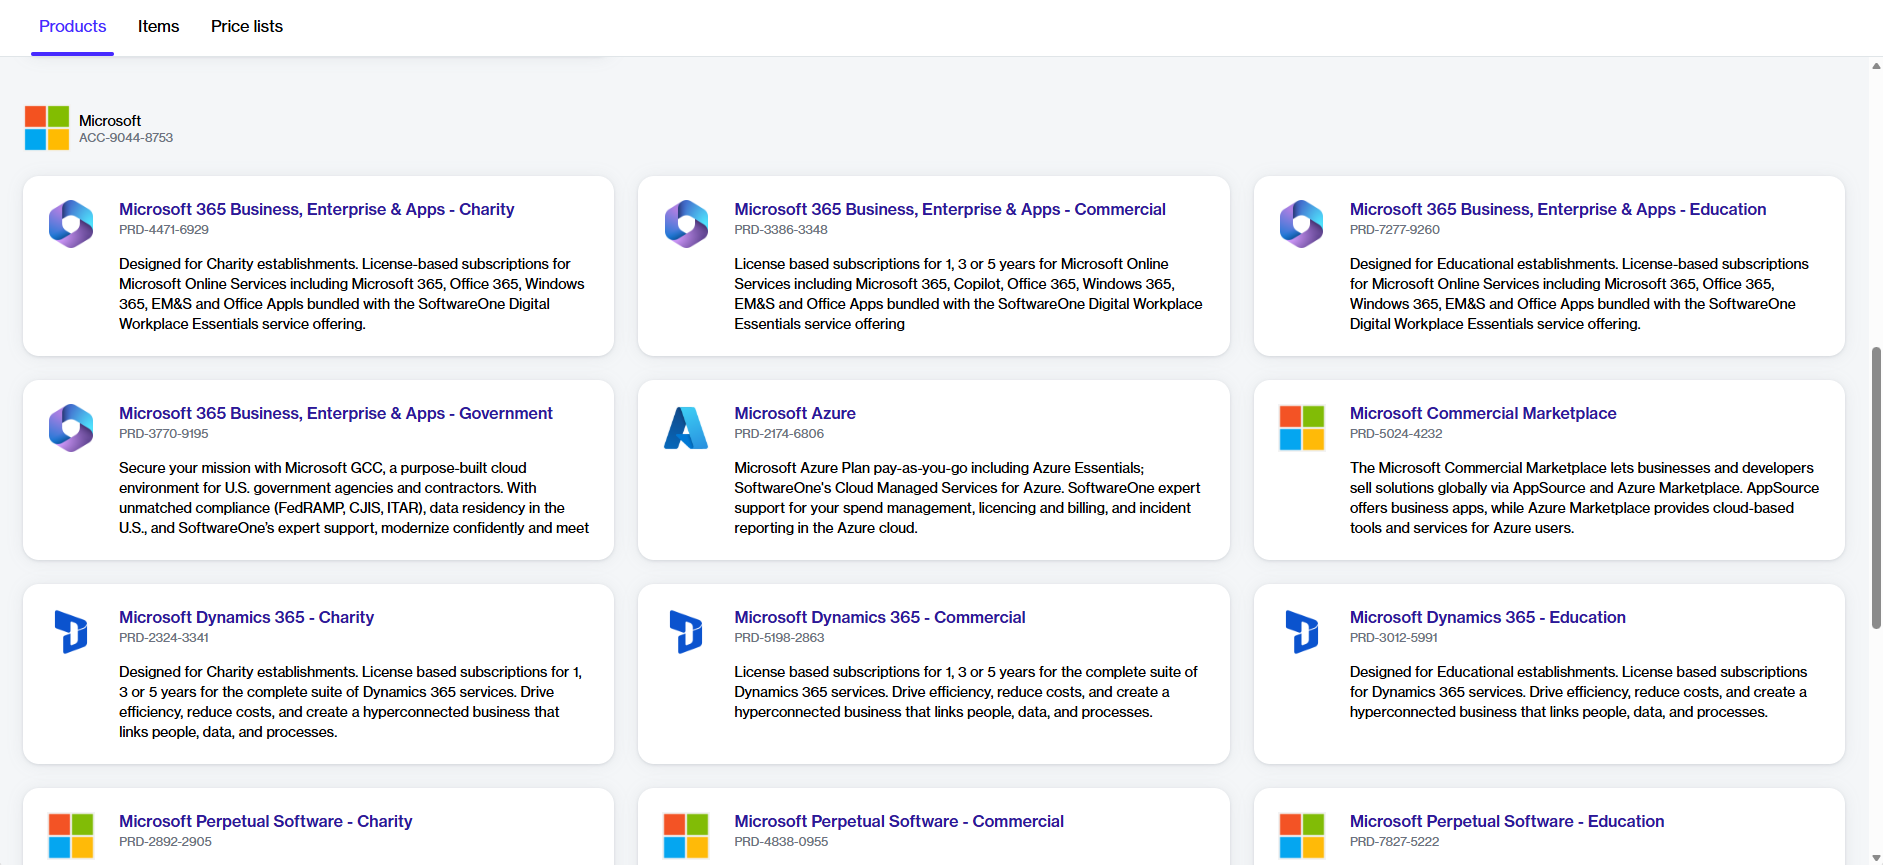Click product ID PRD-2324-3341
The image size is (1883, 865).
(x=164, y=638)
